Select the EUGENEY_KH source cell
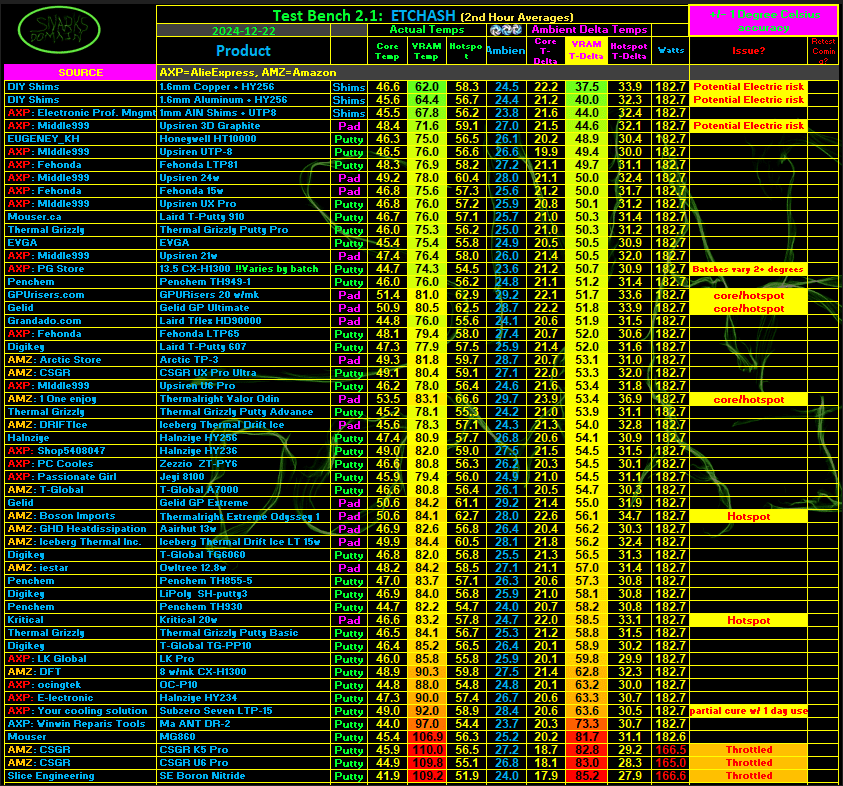Image resolution: width=843 pixels, height=786 pixels. point(80,139)
